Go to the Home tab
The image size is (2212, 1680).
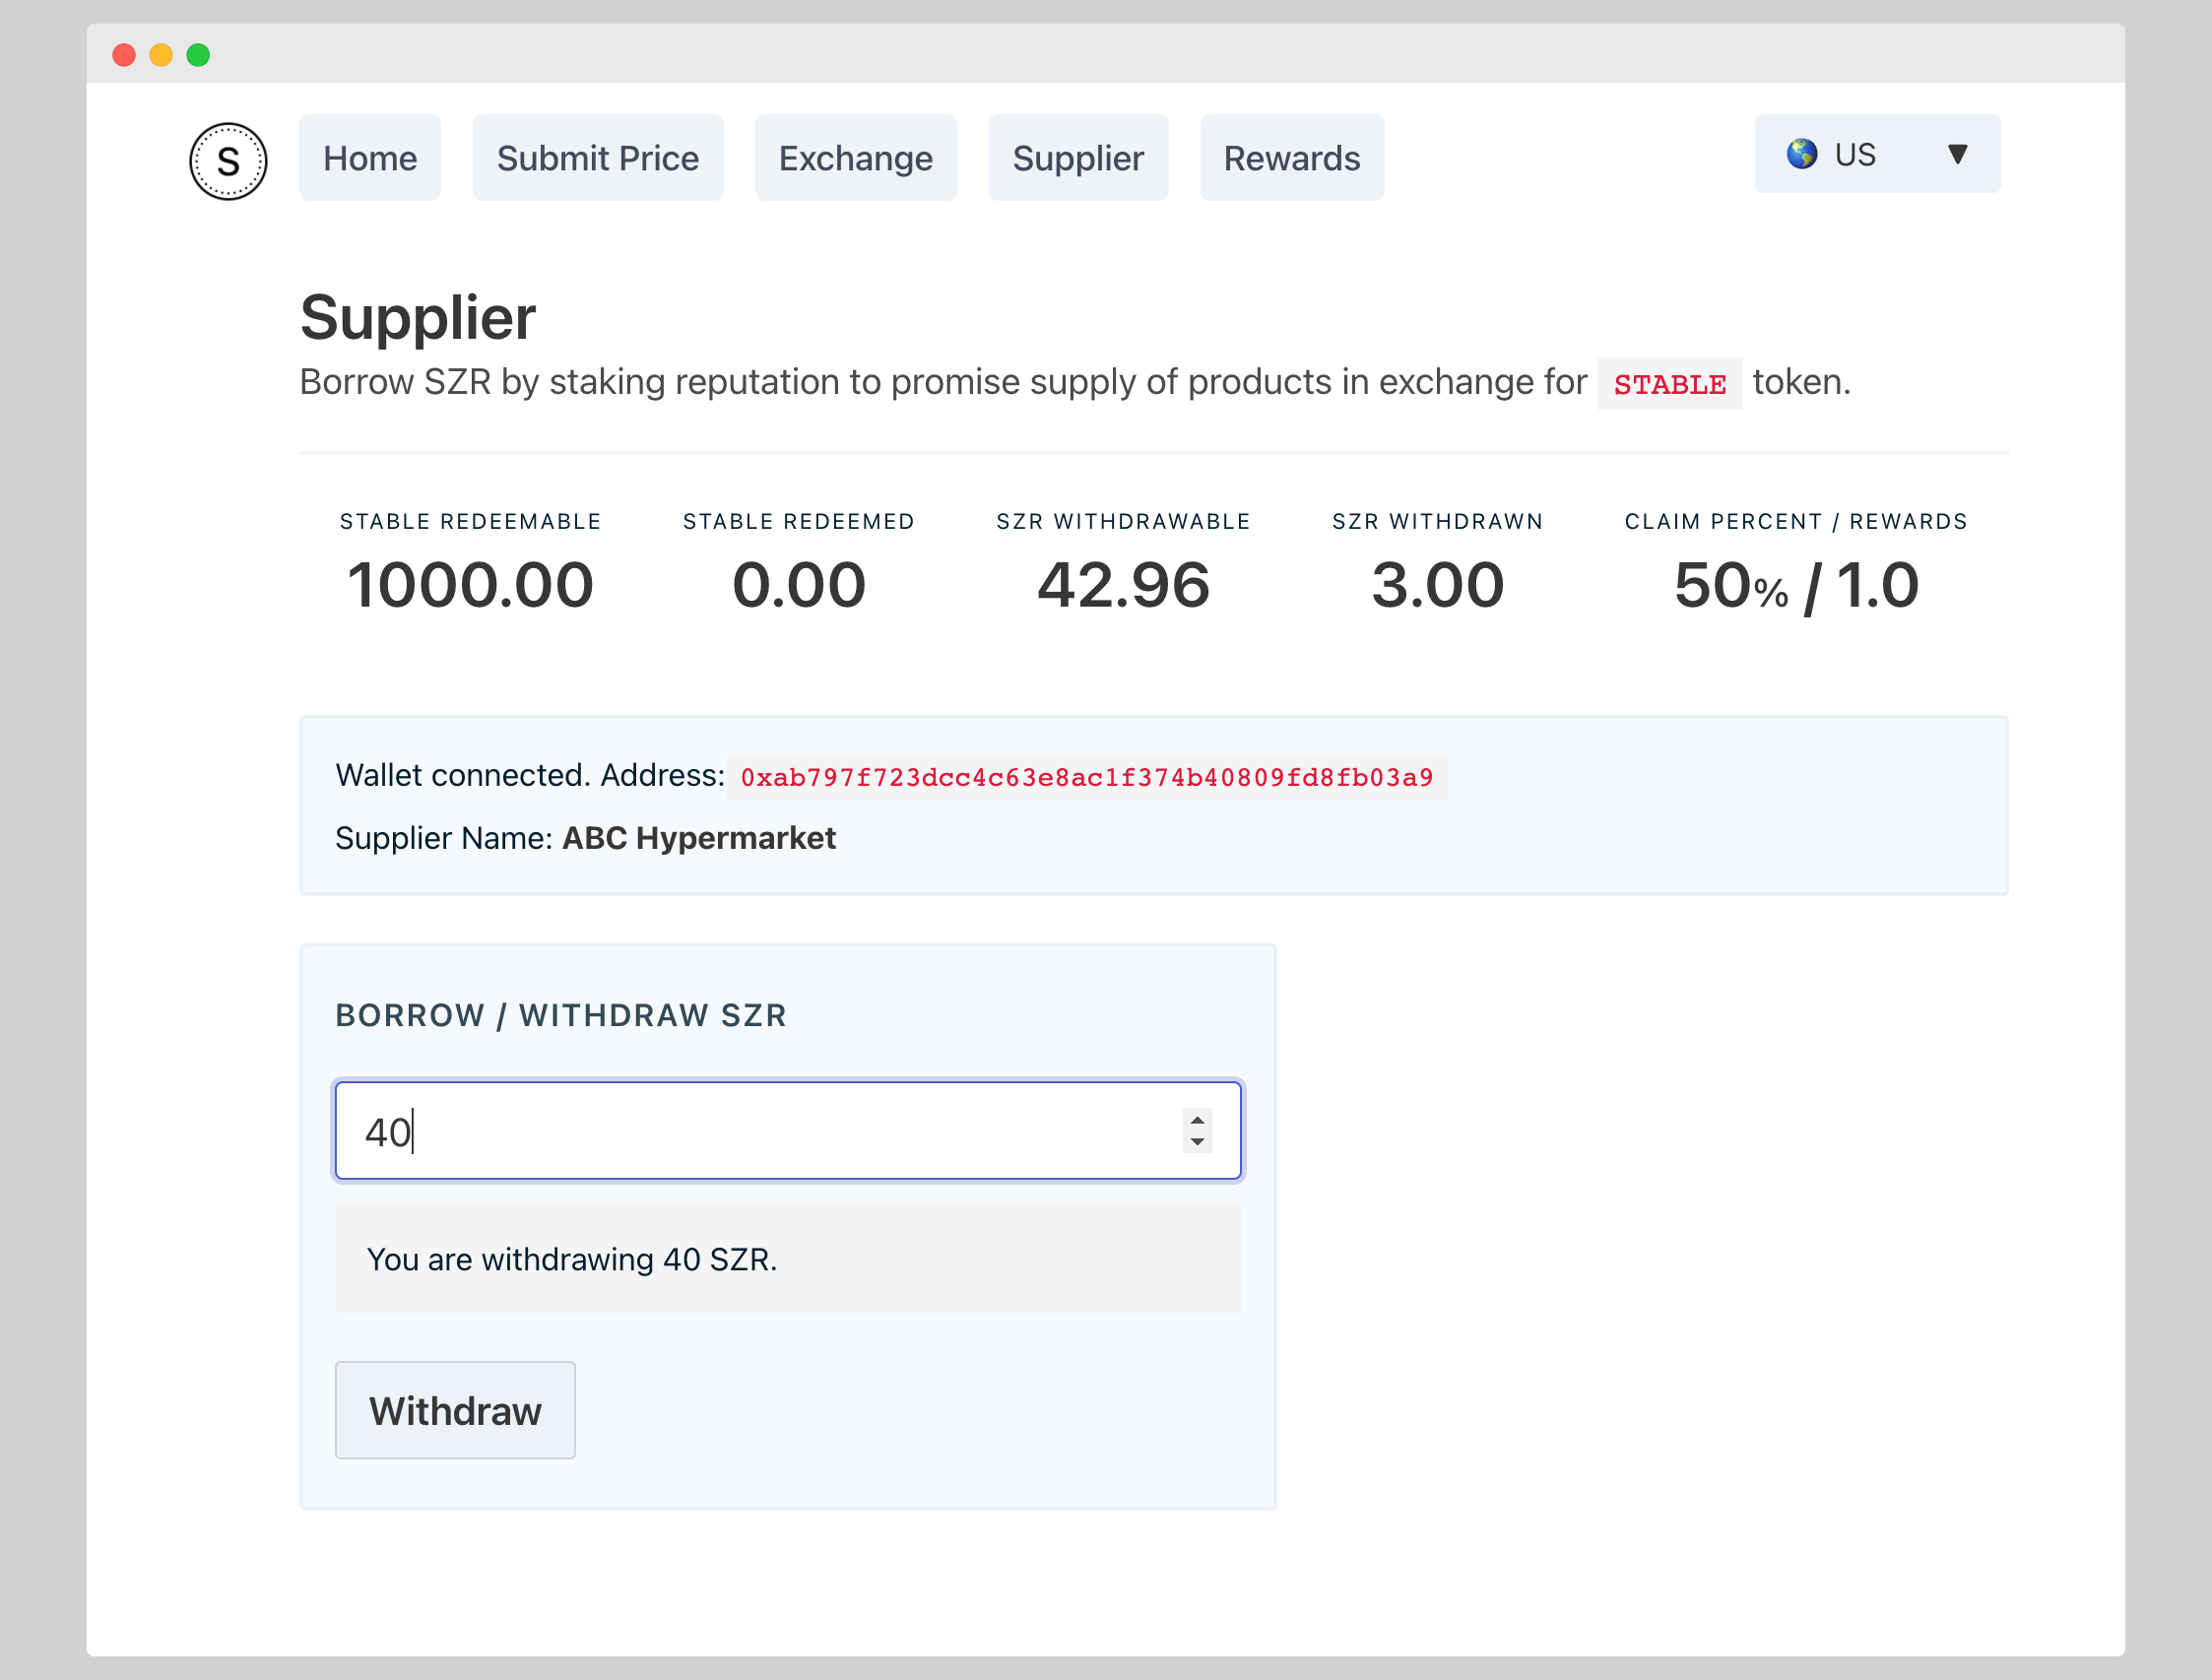(x=370, y=158)
